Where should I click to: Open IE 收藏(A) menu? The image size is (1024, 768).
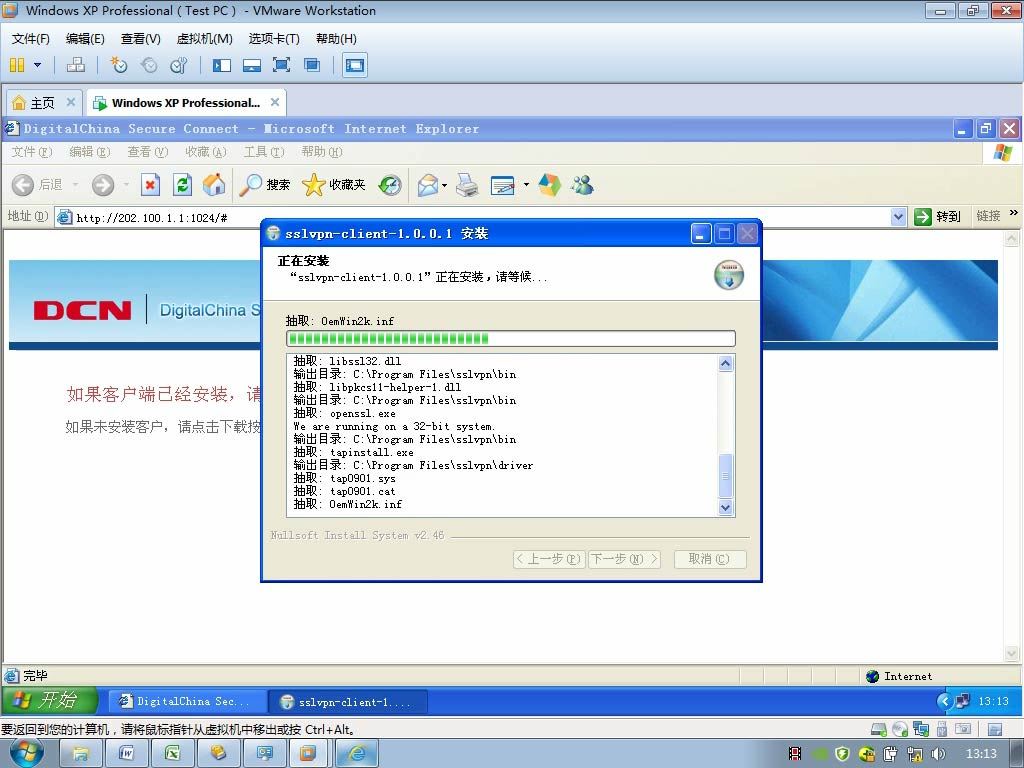tap(206, 152)
